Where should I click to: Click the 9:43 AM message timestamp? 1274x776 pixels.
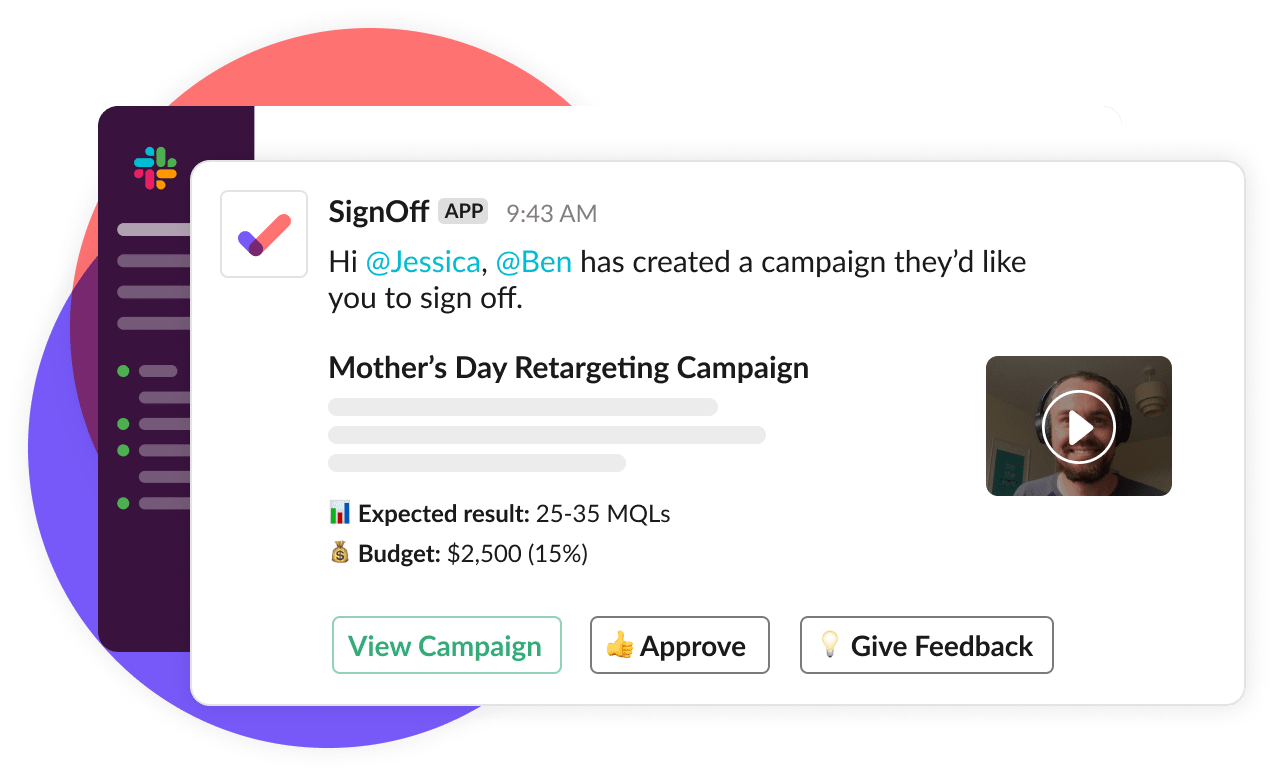coord(551,213)
